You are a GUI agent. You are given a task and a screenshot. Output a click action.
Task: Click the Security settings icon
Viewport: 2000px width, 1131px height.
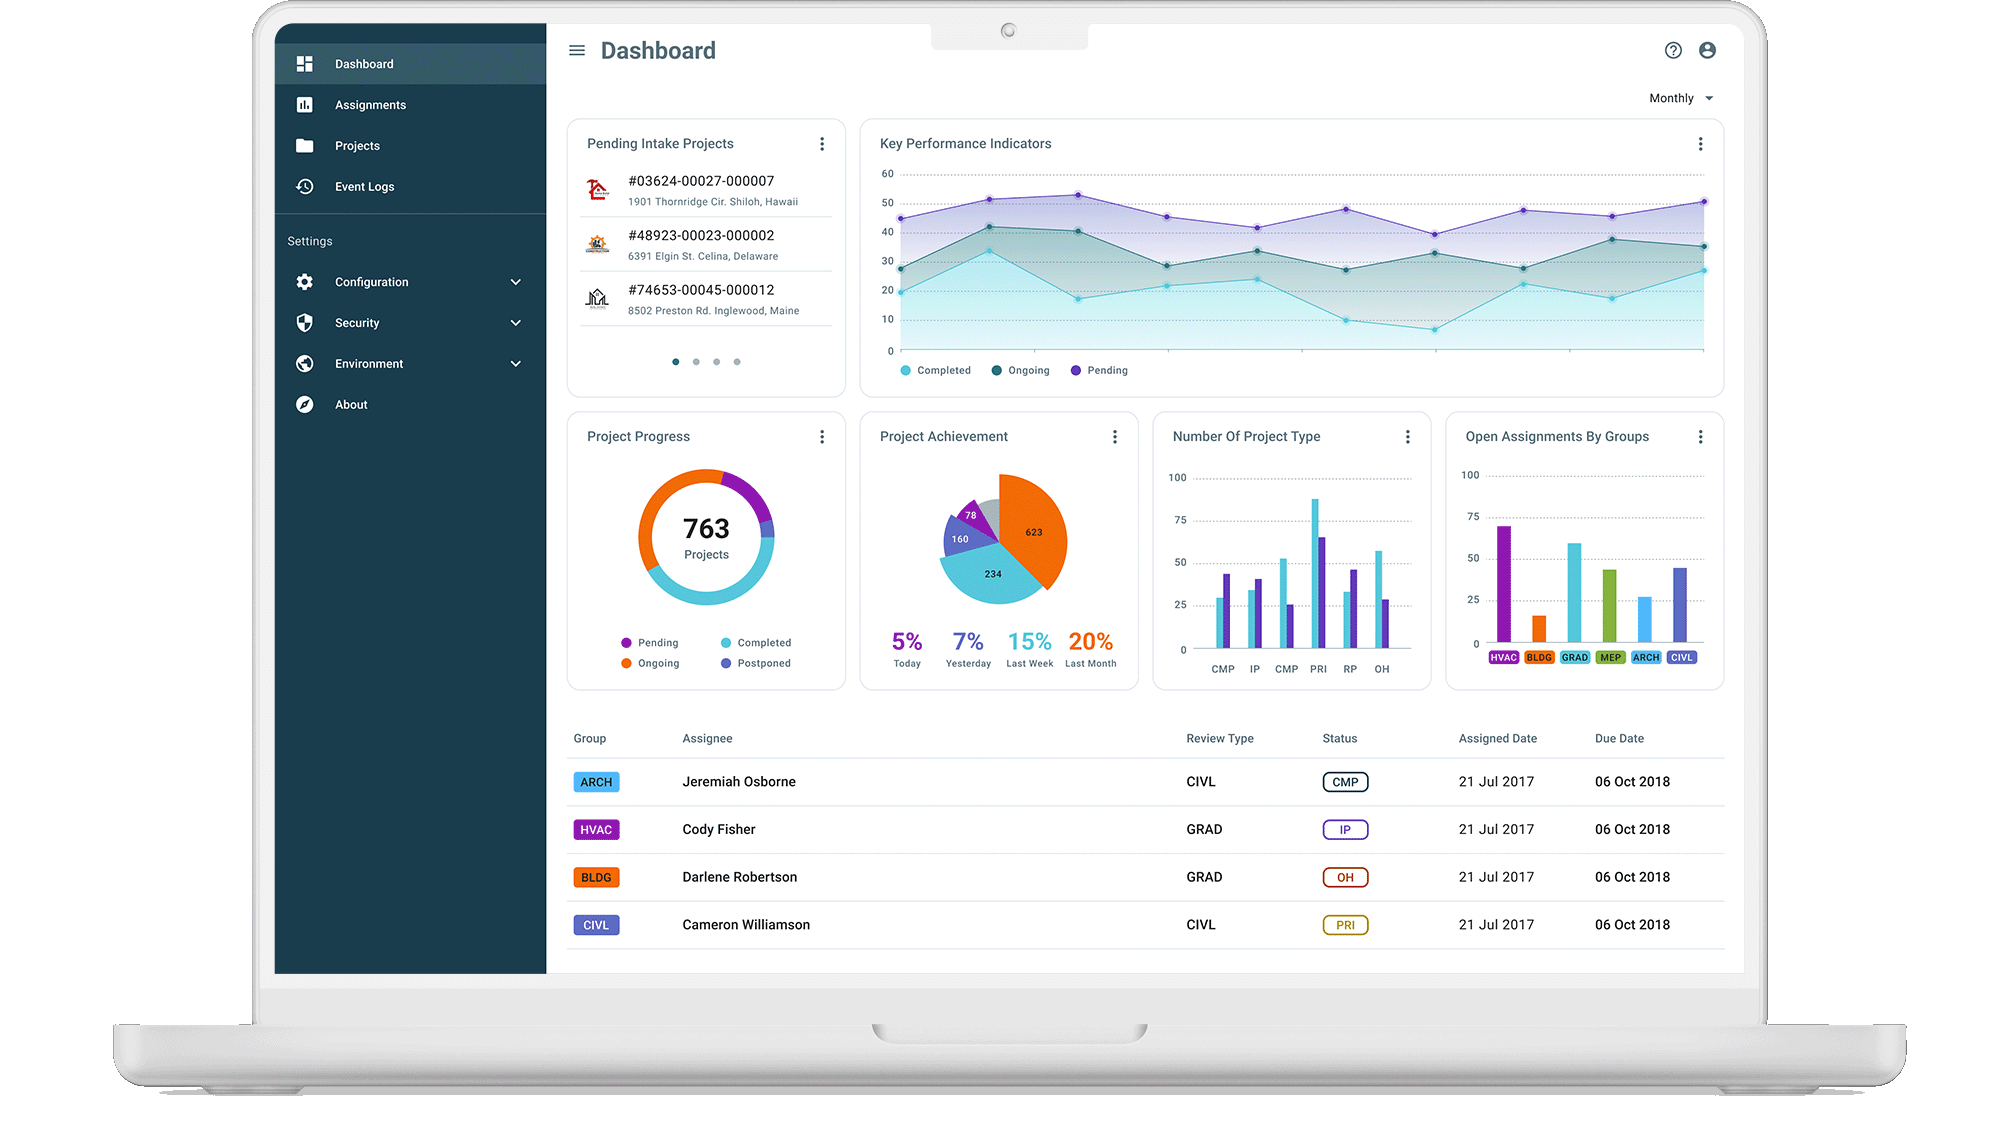tap(304, 322)
